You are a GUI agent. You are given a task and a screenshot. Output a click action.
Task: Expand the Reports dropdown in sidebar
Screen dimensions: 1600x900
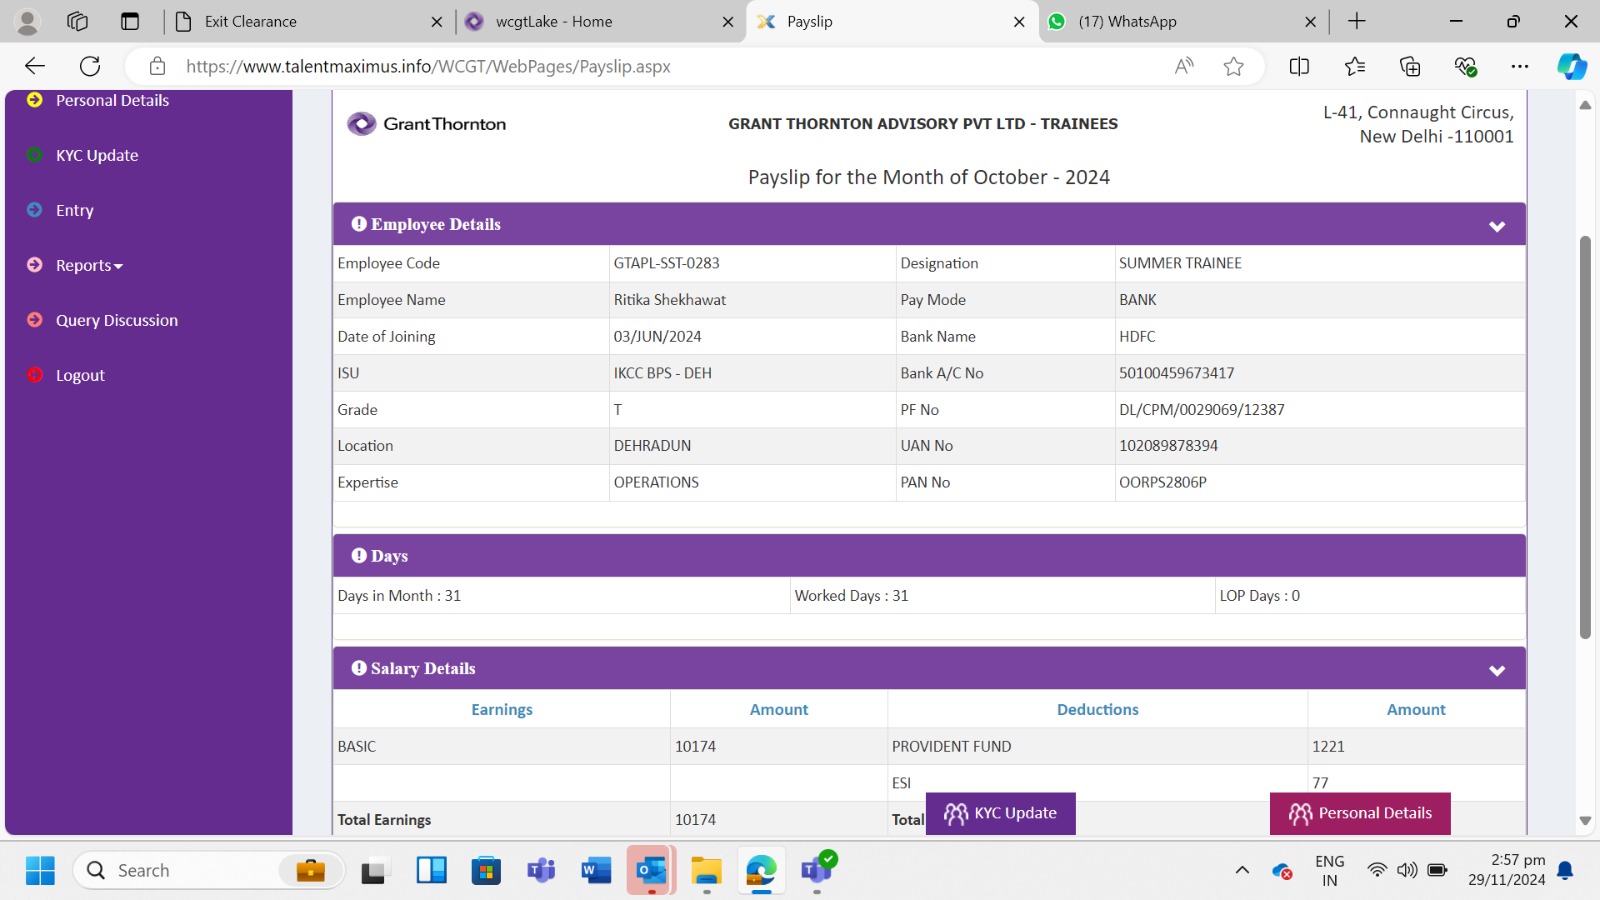[x=89, y=265]
